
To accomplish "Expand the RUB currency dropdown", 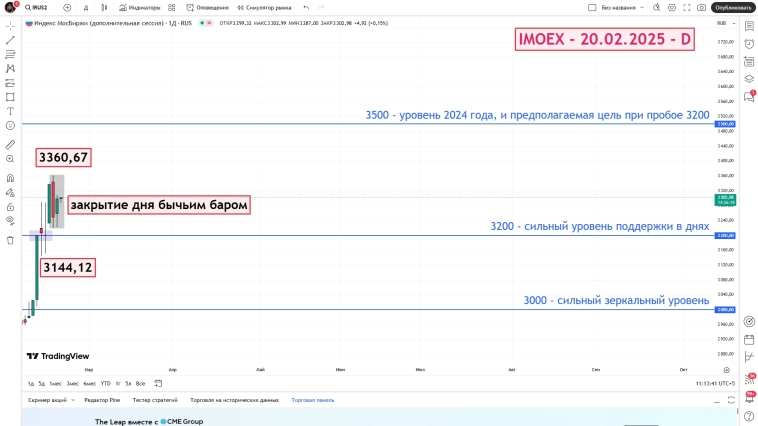I will click(726, 23).
